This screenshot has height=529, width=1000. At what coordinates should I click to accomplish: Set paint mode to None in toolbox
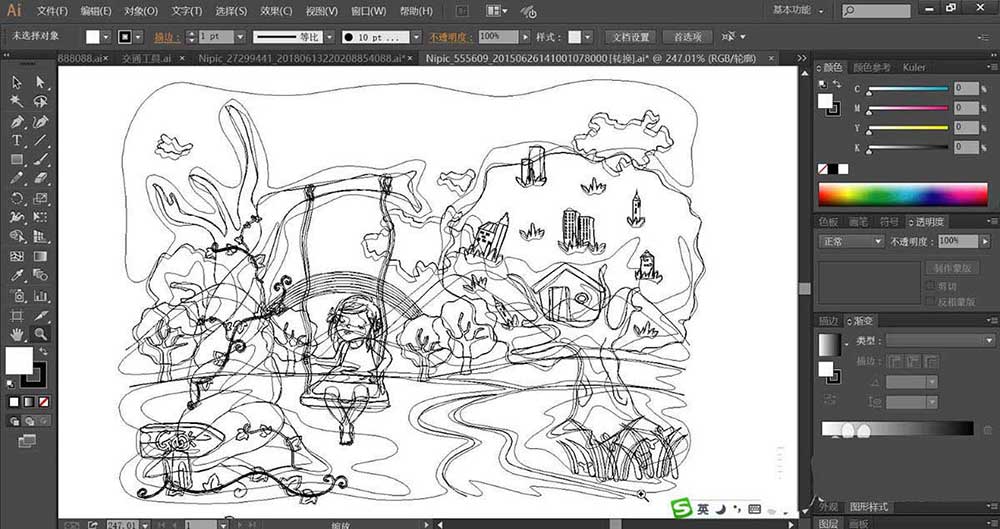pos(43,402)
